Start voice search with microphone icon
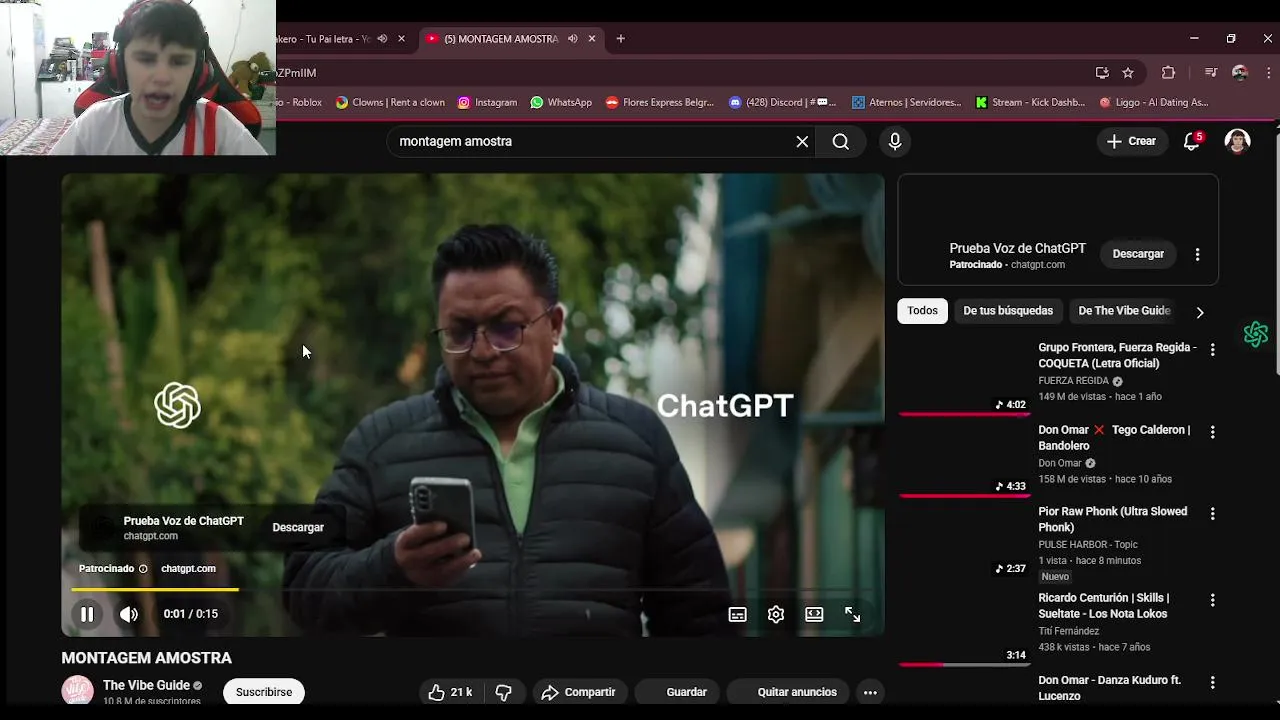 [895, 141]
